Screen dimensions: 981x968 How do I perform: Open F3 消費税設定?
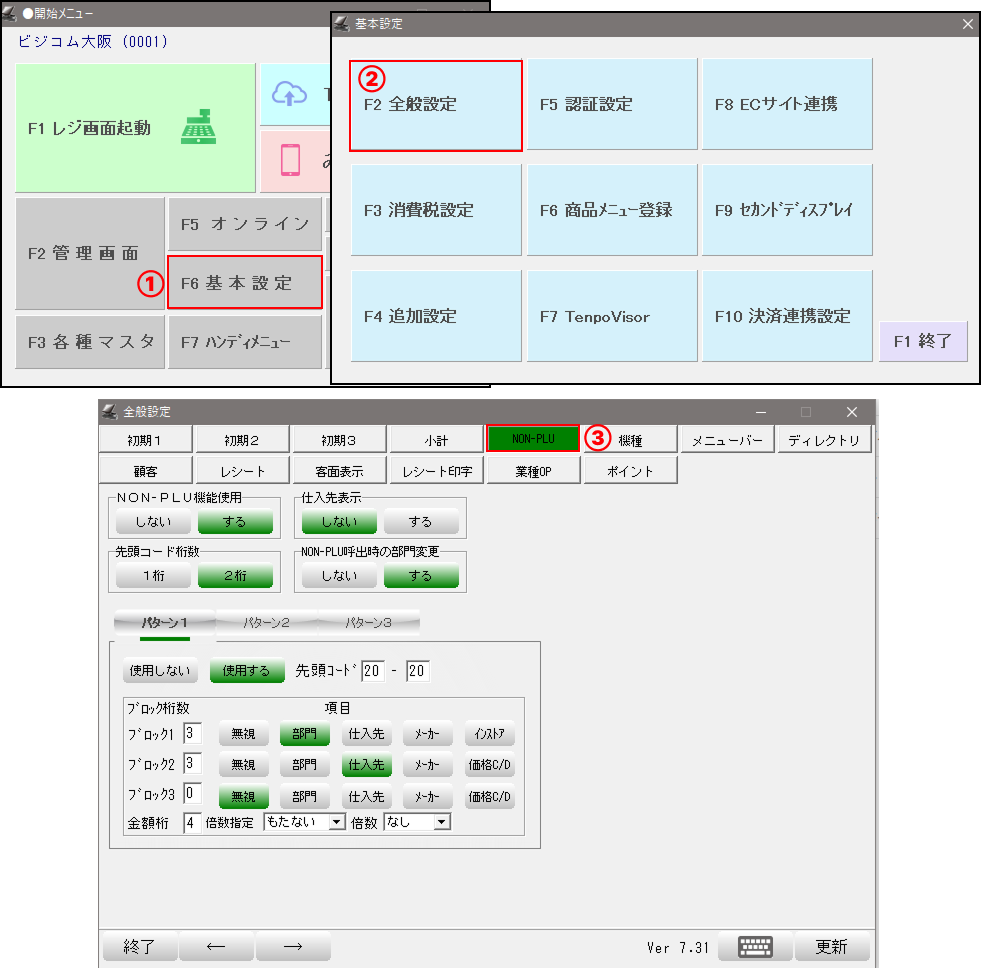click(x=436, y=210)
